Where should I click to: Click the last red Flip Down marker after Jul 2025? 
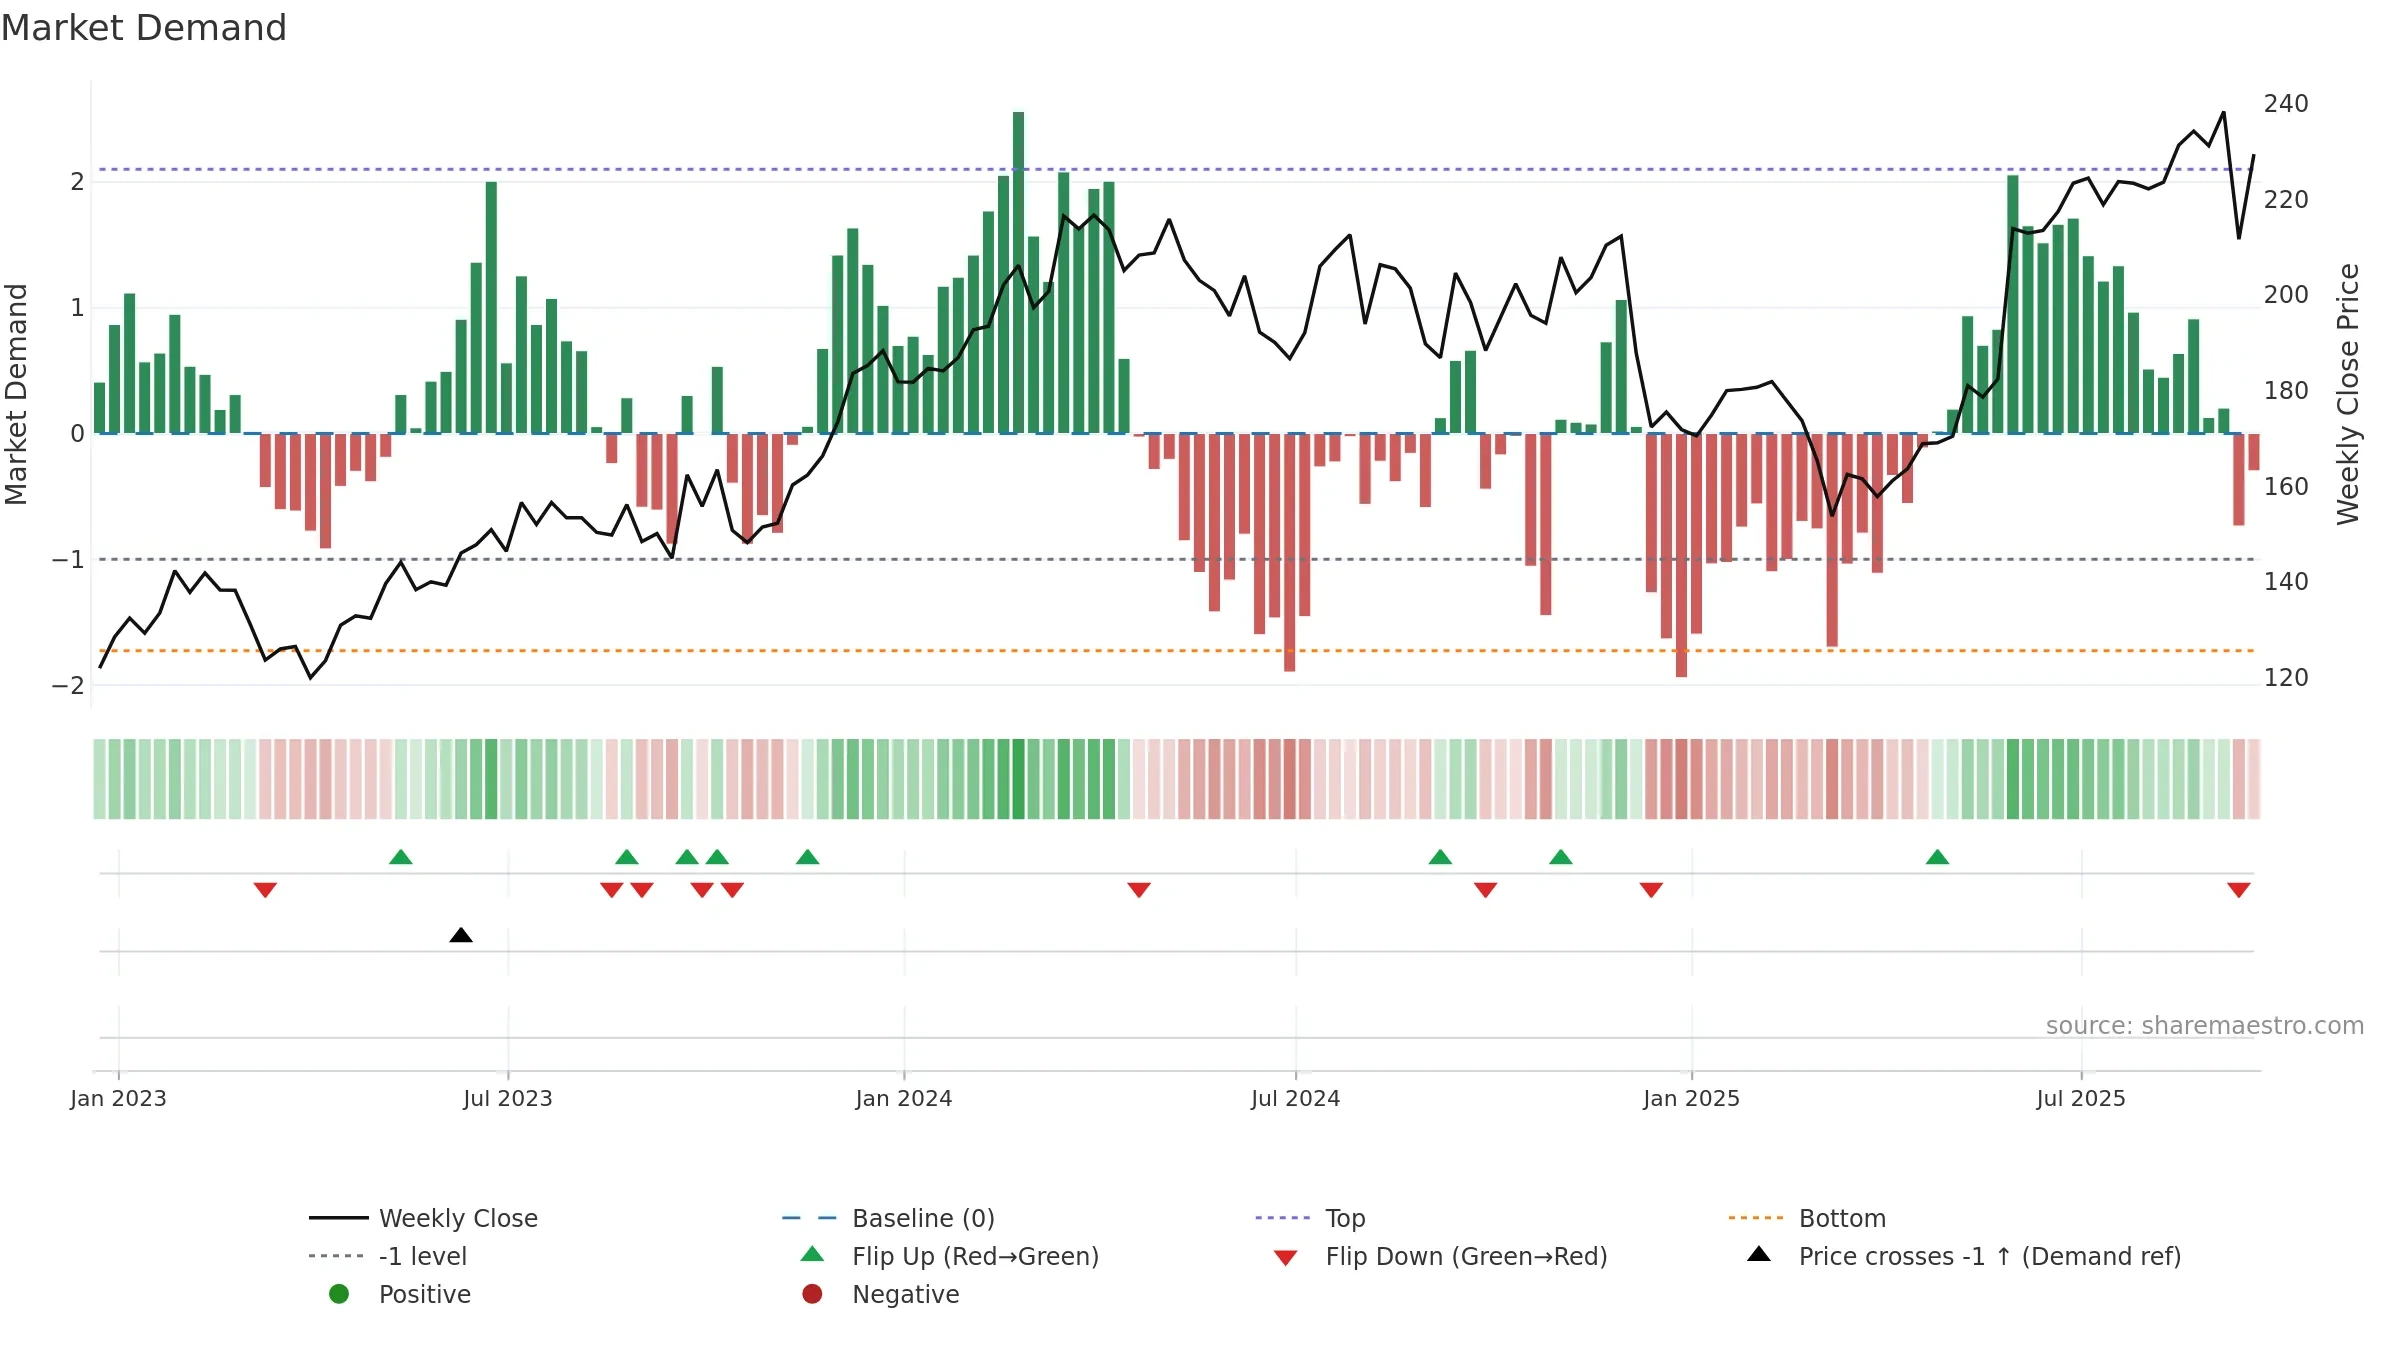2239,890
